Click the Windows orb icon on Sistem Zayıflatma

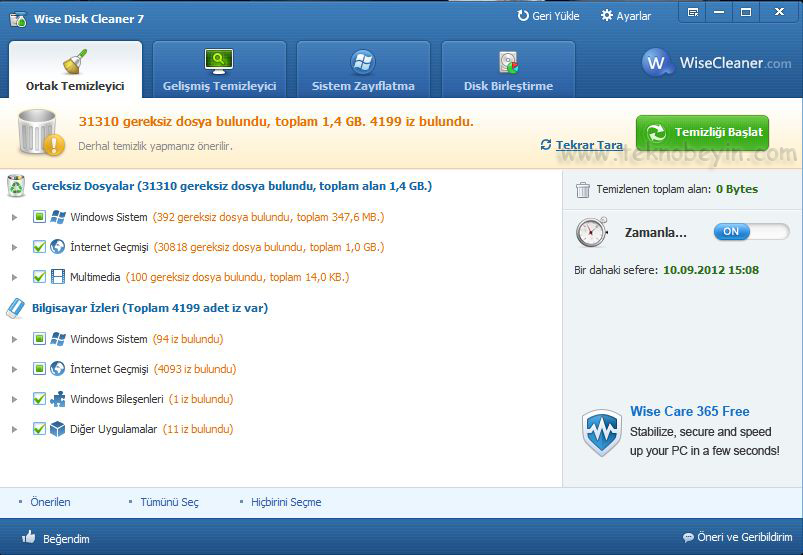[x=363, y=62]
